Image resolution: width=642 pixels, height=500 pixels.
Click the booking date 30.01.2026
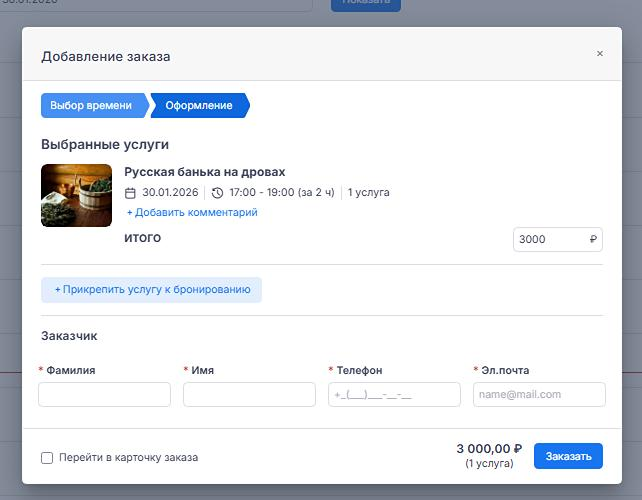[170, 193]
